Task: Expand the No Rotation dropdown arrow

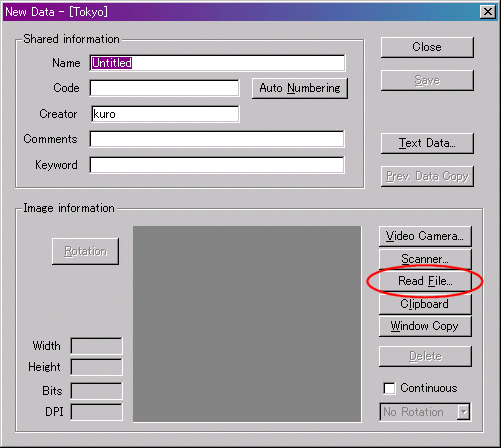Action: [463, 412]
